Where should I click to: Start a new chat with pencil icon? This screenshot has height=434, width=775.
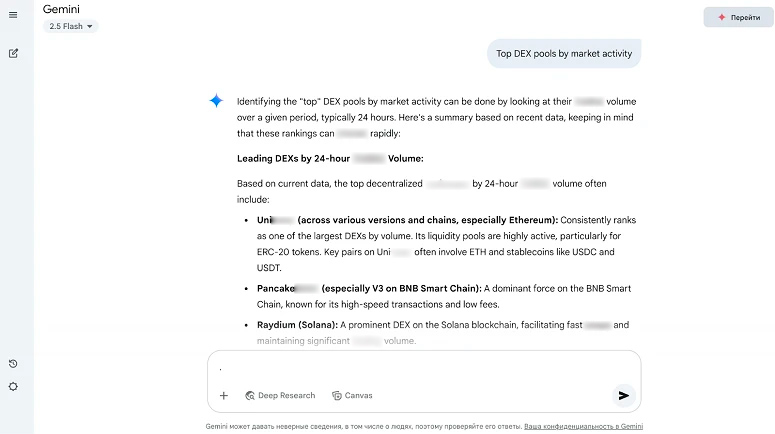(13, 53)
